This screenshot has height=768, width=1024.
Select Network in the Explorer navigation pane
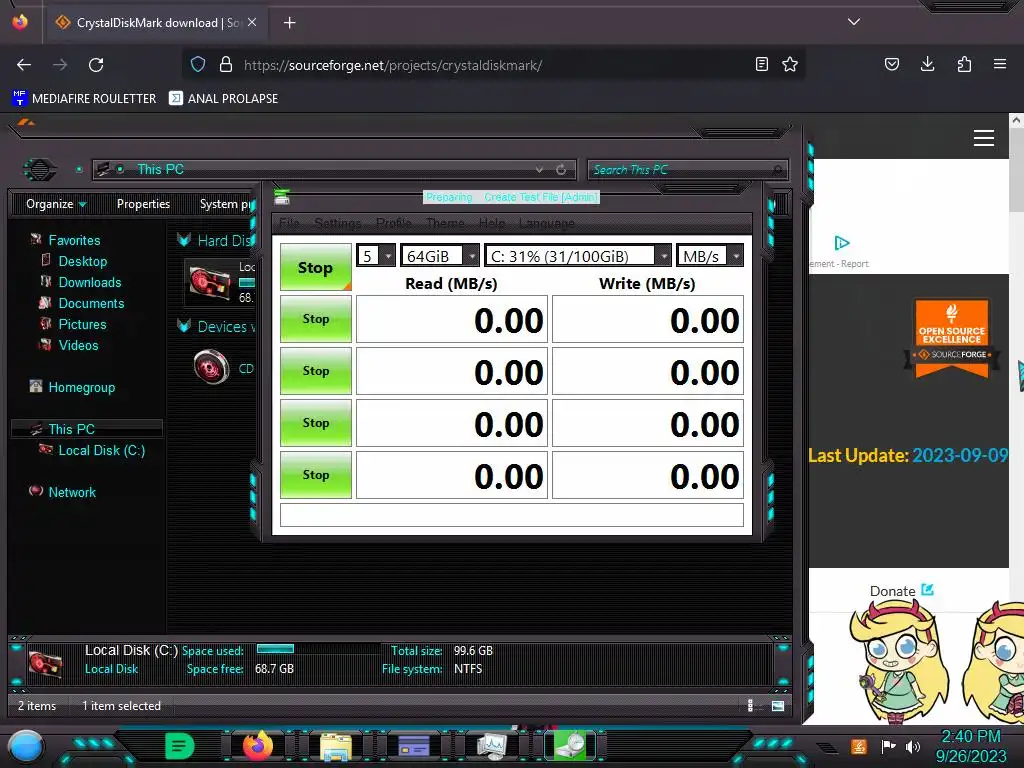pyautogui.click(x=72, y=492)
